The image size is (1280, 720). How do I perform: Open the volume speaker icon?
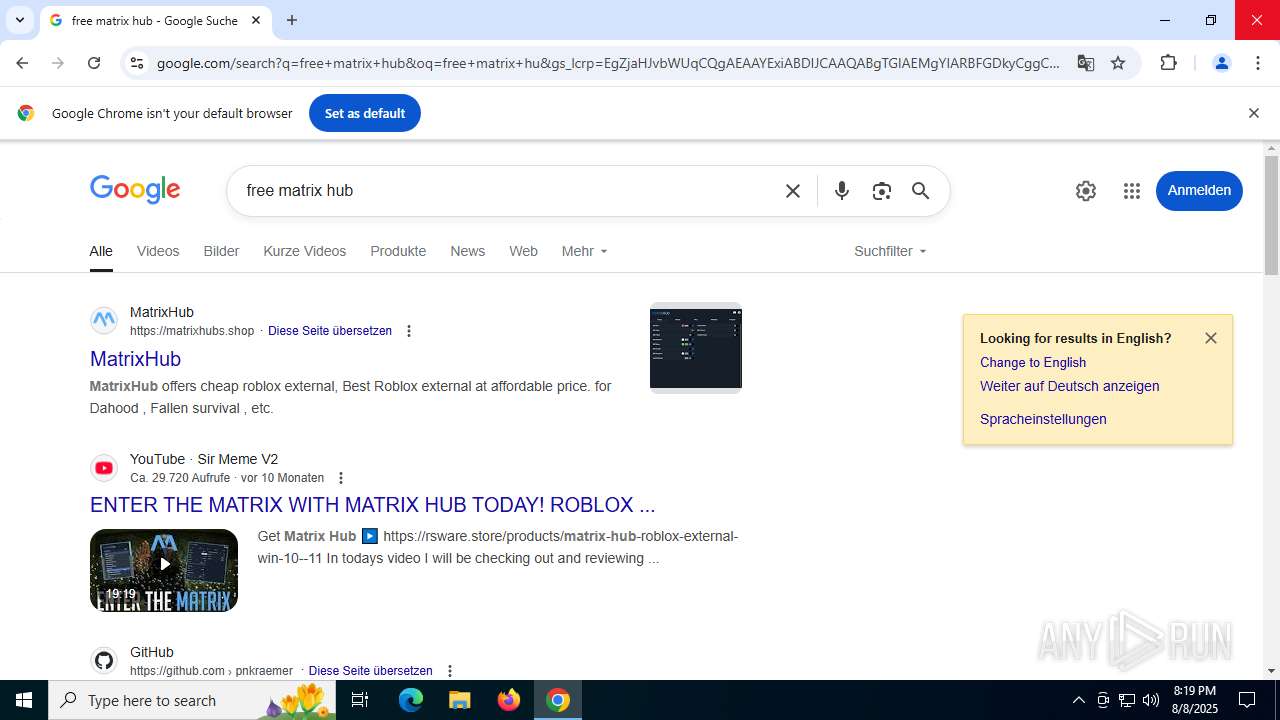coord(1151,700)
